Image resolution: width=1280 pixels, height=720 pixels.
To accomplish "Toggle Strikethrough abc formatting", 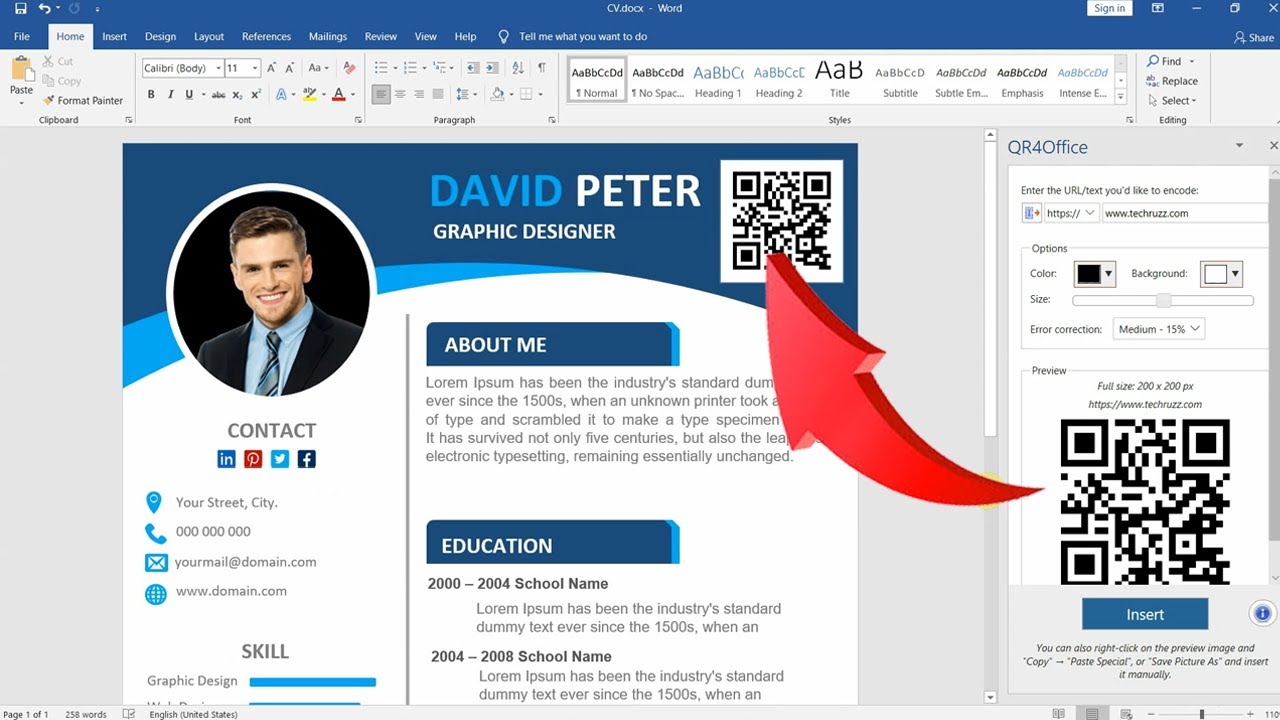I will click(216, 95).
